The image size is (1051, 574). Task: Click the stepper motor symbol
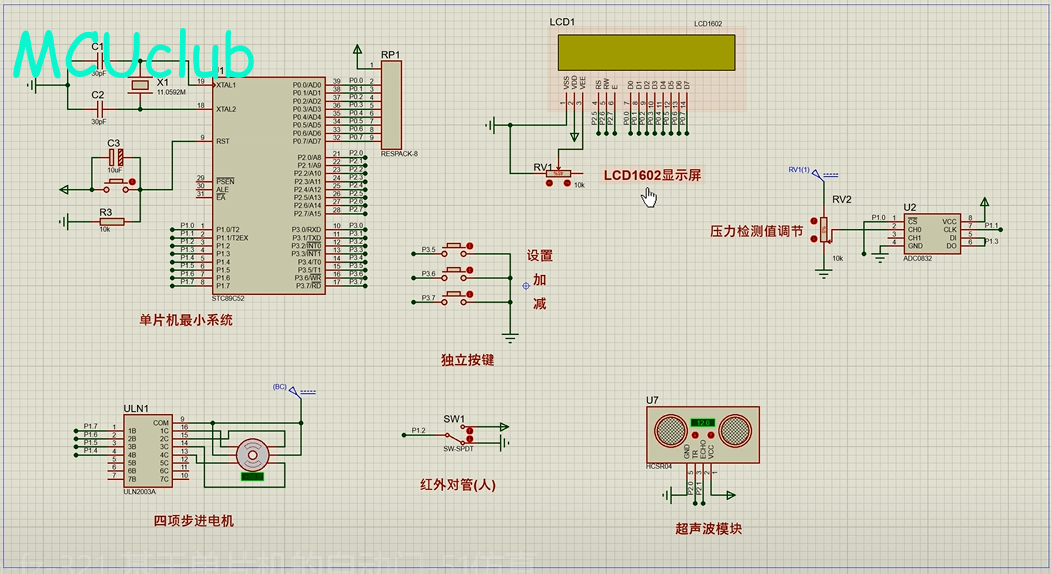[x=251, y=457]
